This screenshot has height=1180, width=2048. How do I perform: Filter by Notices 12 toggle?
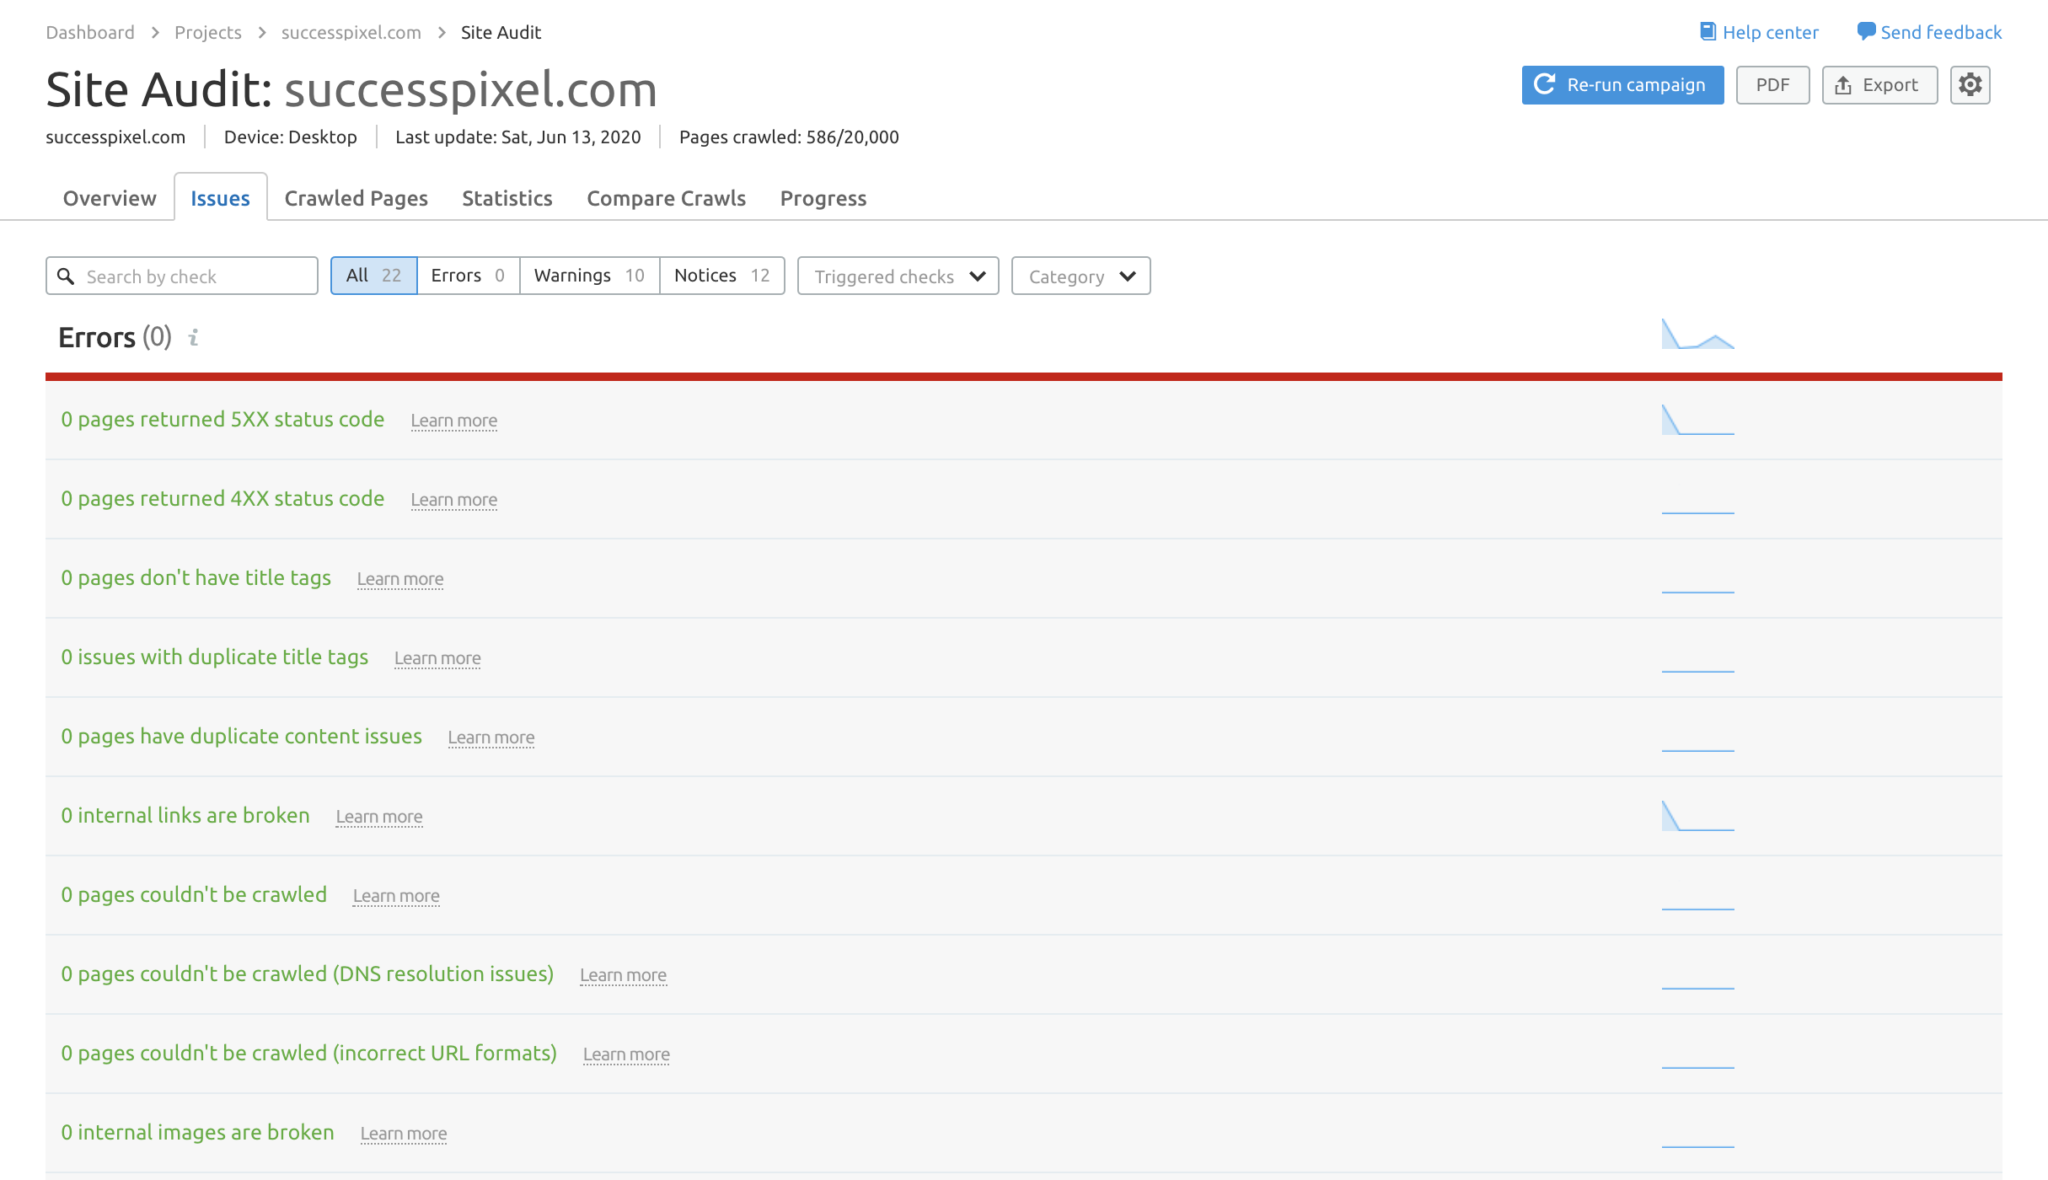pyautogui.click(x=721, y=275)
